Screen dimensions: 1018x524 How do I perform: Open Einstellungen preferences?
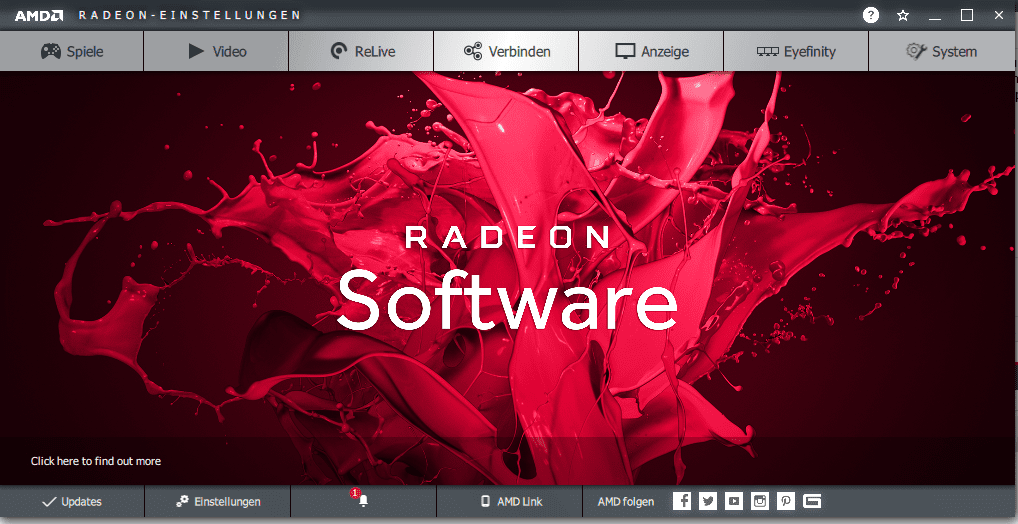click(217, 501)
